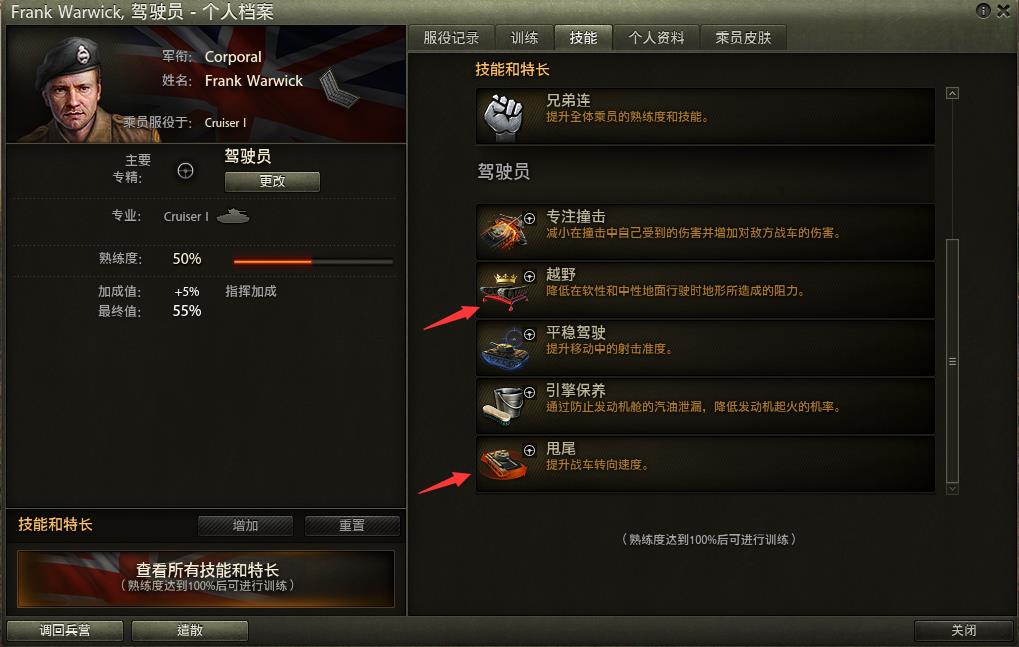Open the 训练 tab
Screen dimensions: 1019x647
point(524,38)
